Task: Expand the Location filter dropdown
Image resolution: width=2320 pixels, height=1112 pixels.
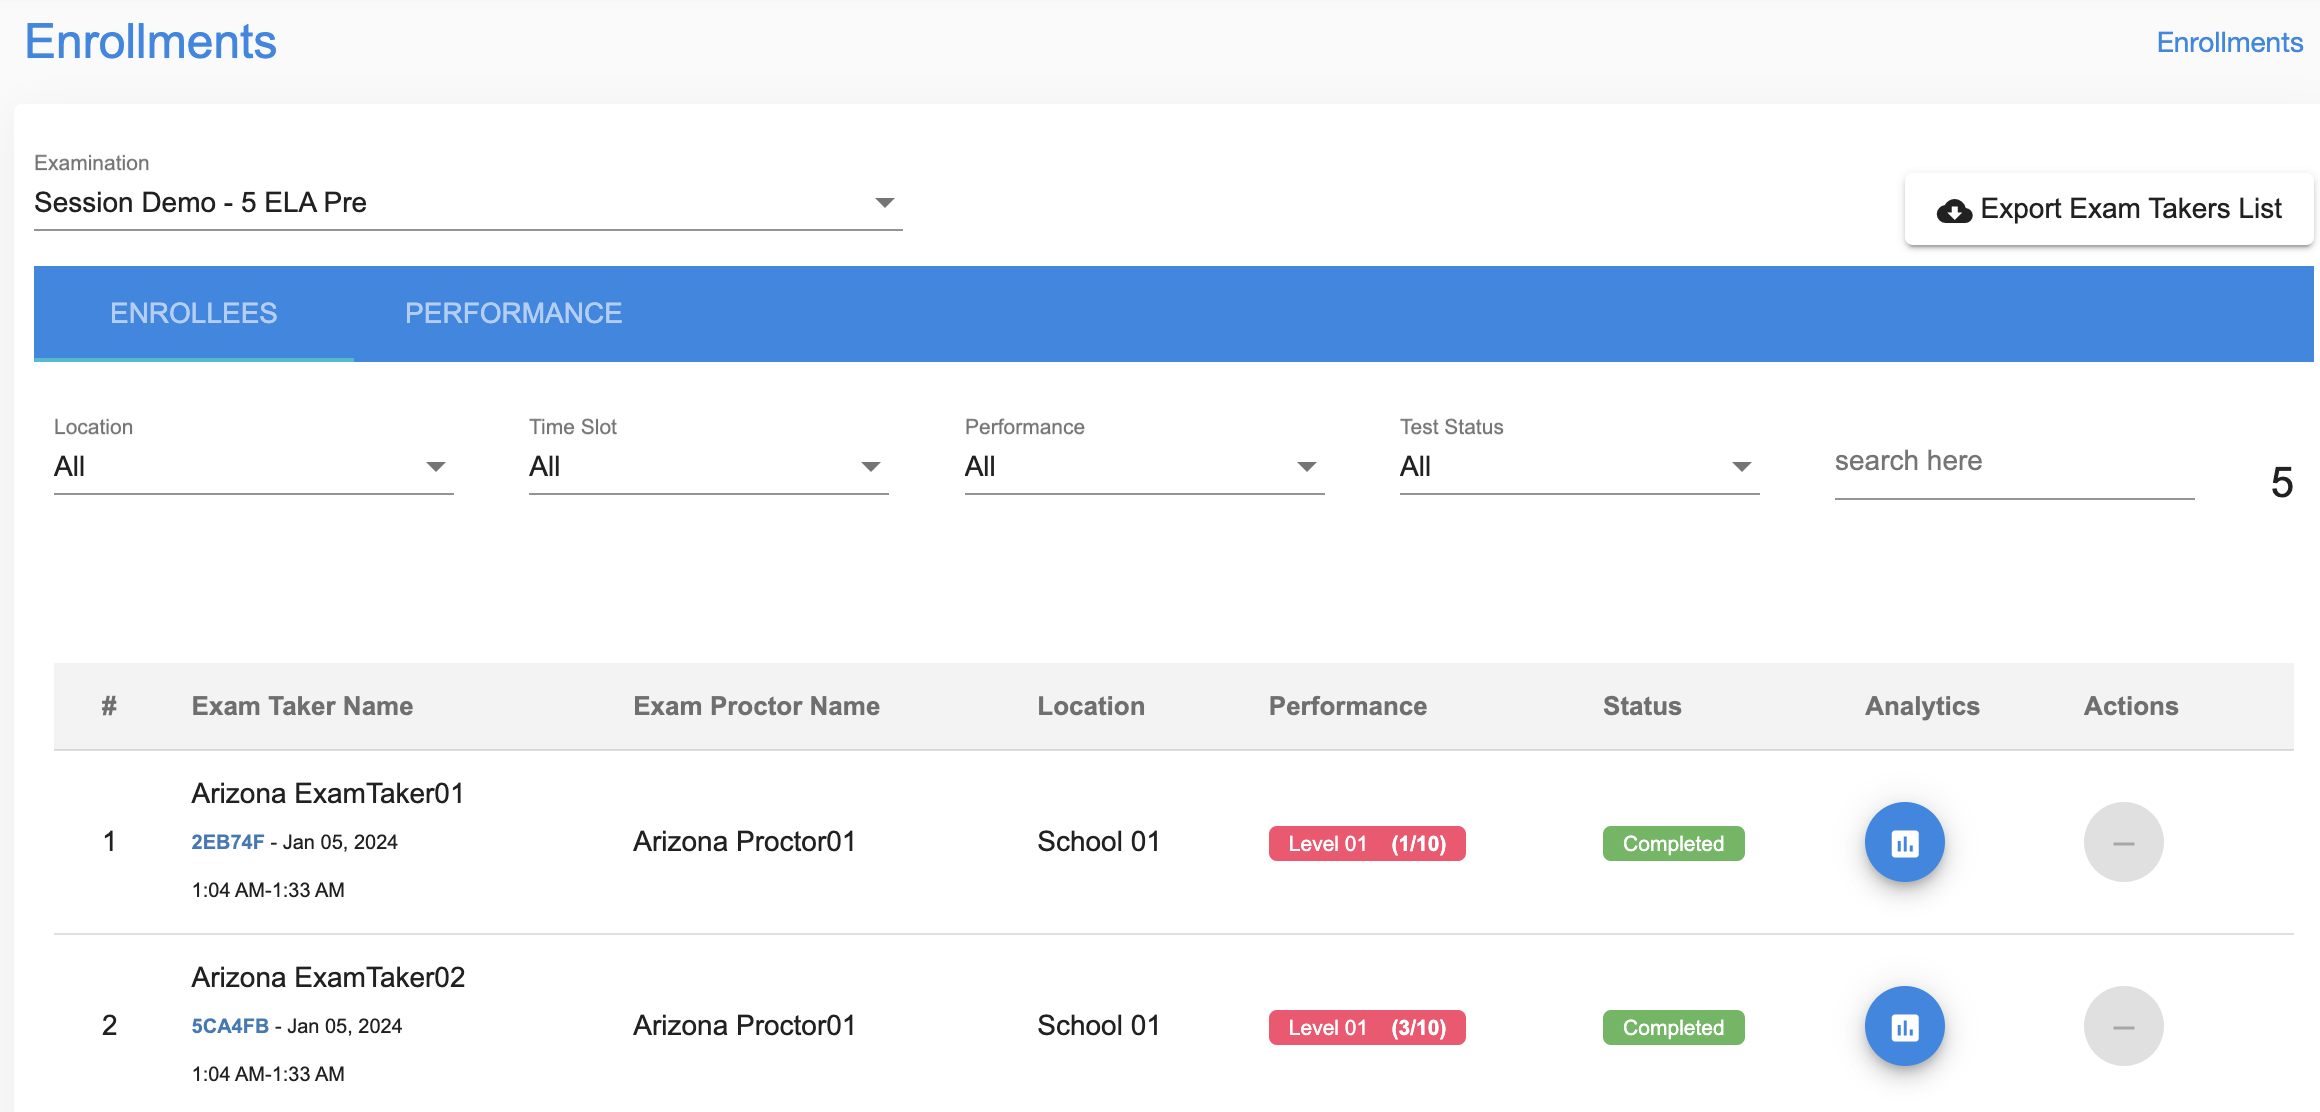Action: tap(434, 465)
